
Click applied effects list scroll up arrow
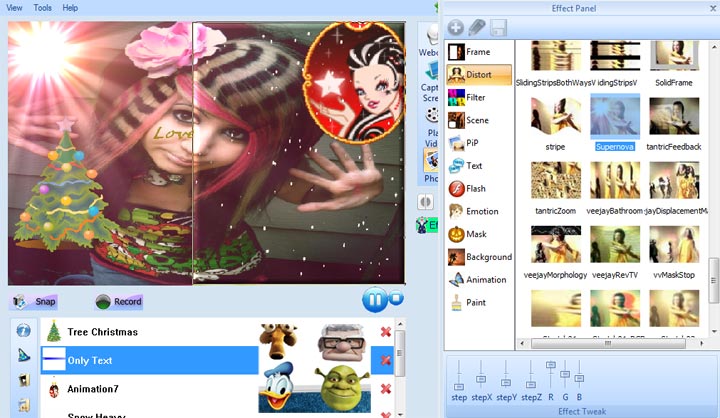(x=400, y=324)
